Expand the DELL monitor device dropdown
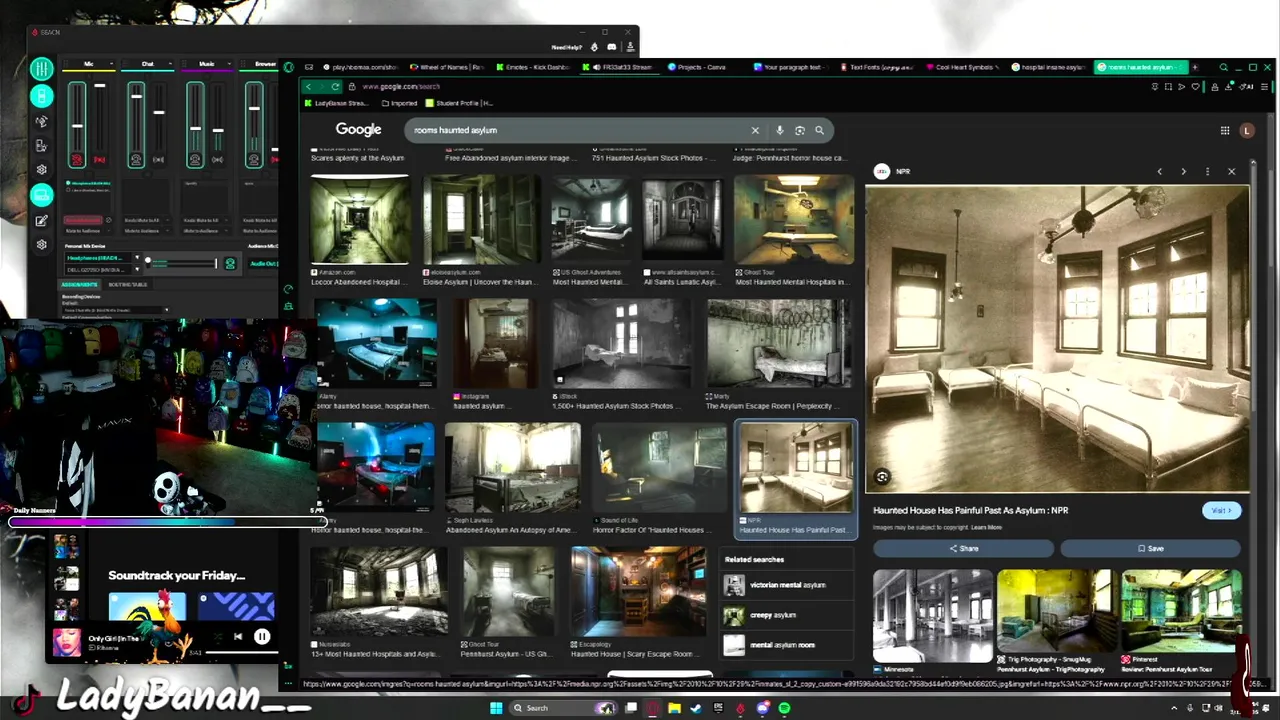The height and width of the screenshot is (720, 1280). (x=137, y=269)
